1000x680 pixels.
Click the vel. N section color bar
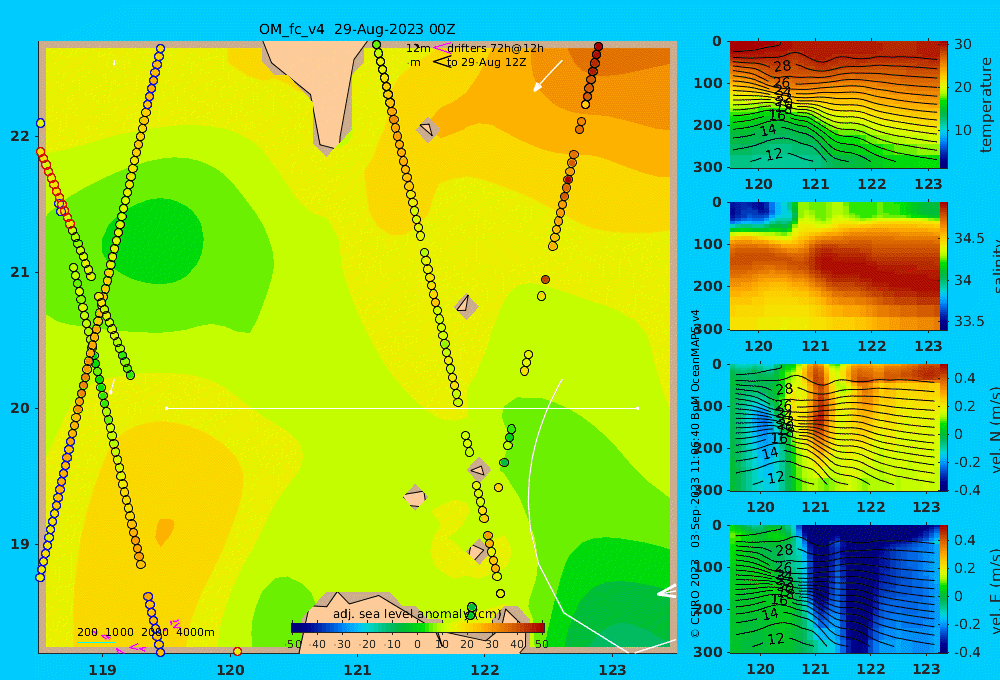point(944,427)
